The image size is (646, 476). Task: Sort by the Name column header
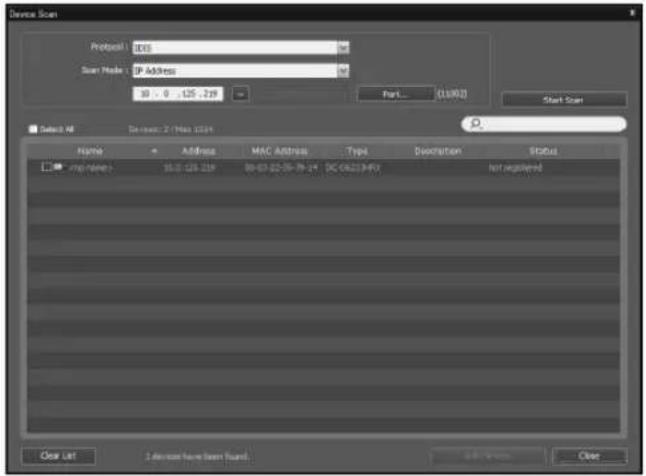point(90,151)
